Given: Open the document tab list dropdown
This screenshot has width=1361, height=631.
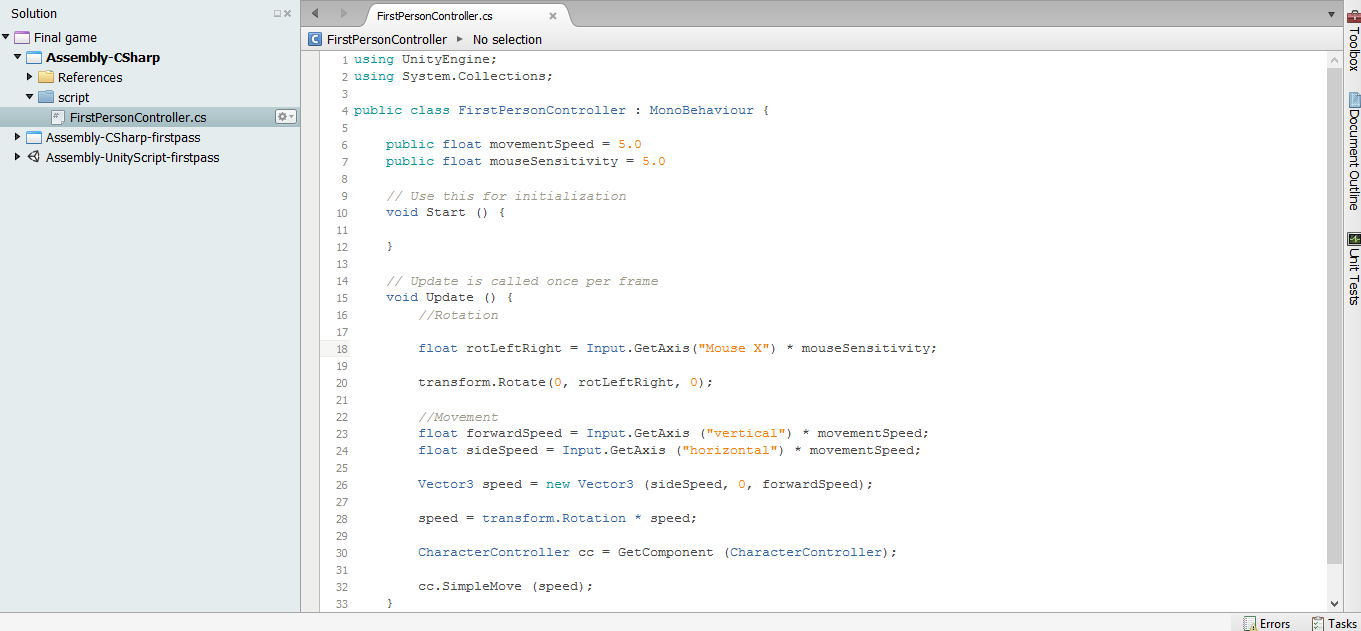Looking at the screenshot, I should pos(1331,15).
